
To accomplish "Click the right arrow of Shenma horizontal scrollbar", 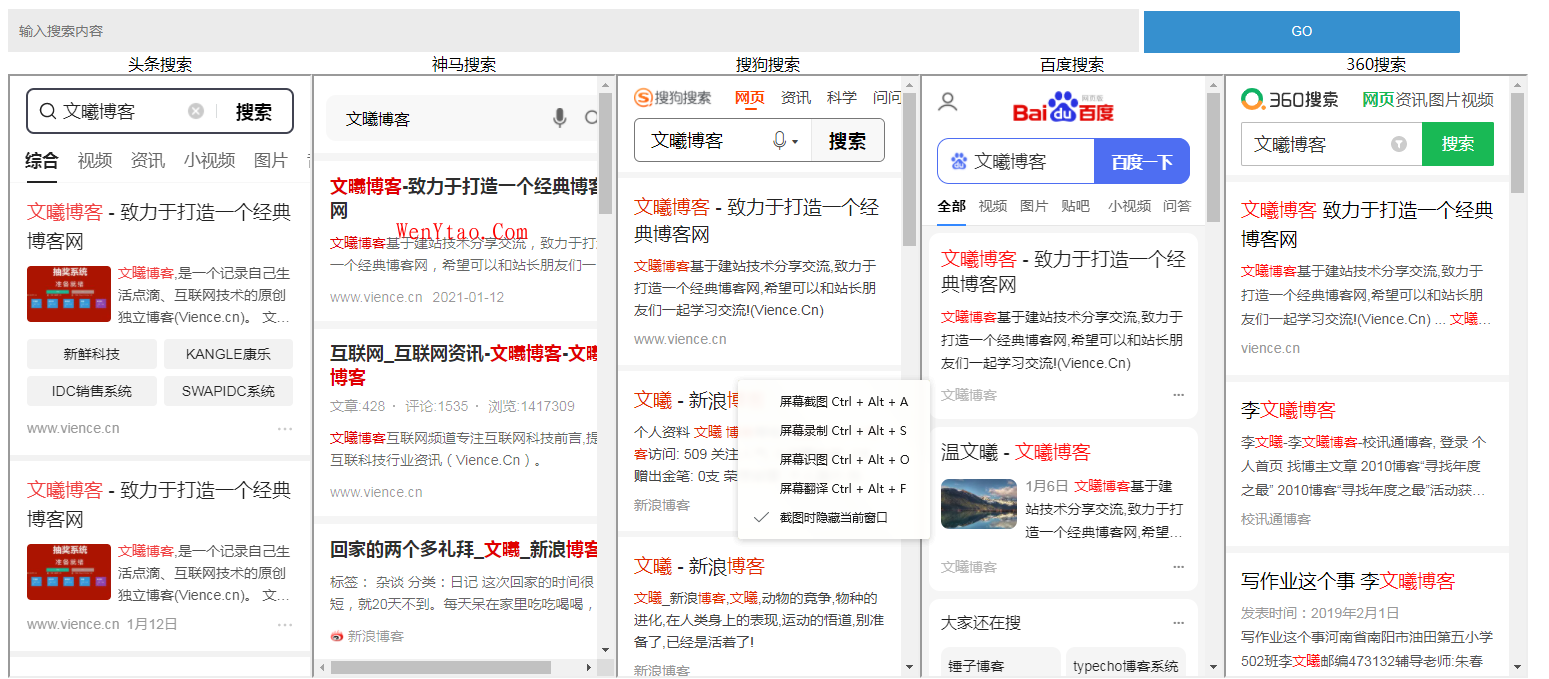I will click(590, 667).
